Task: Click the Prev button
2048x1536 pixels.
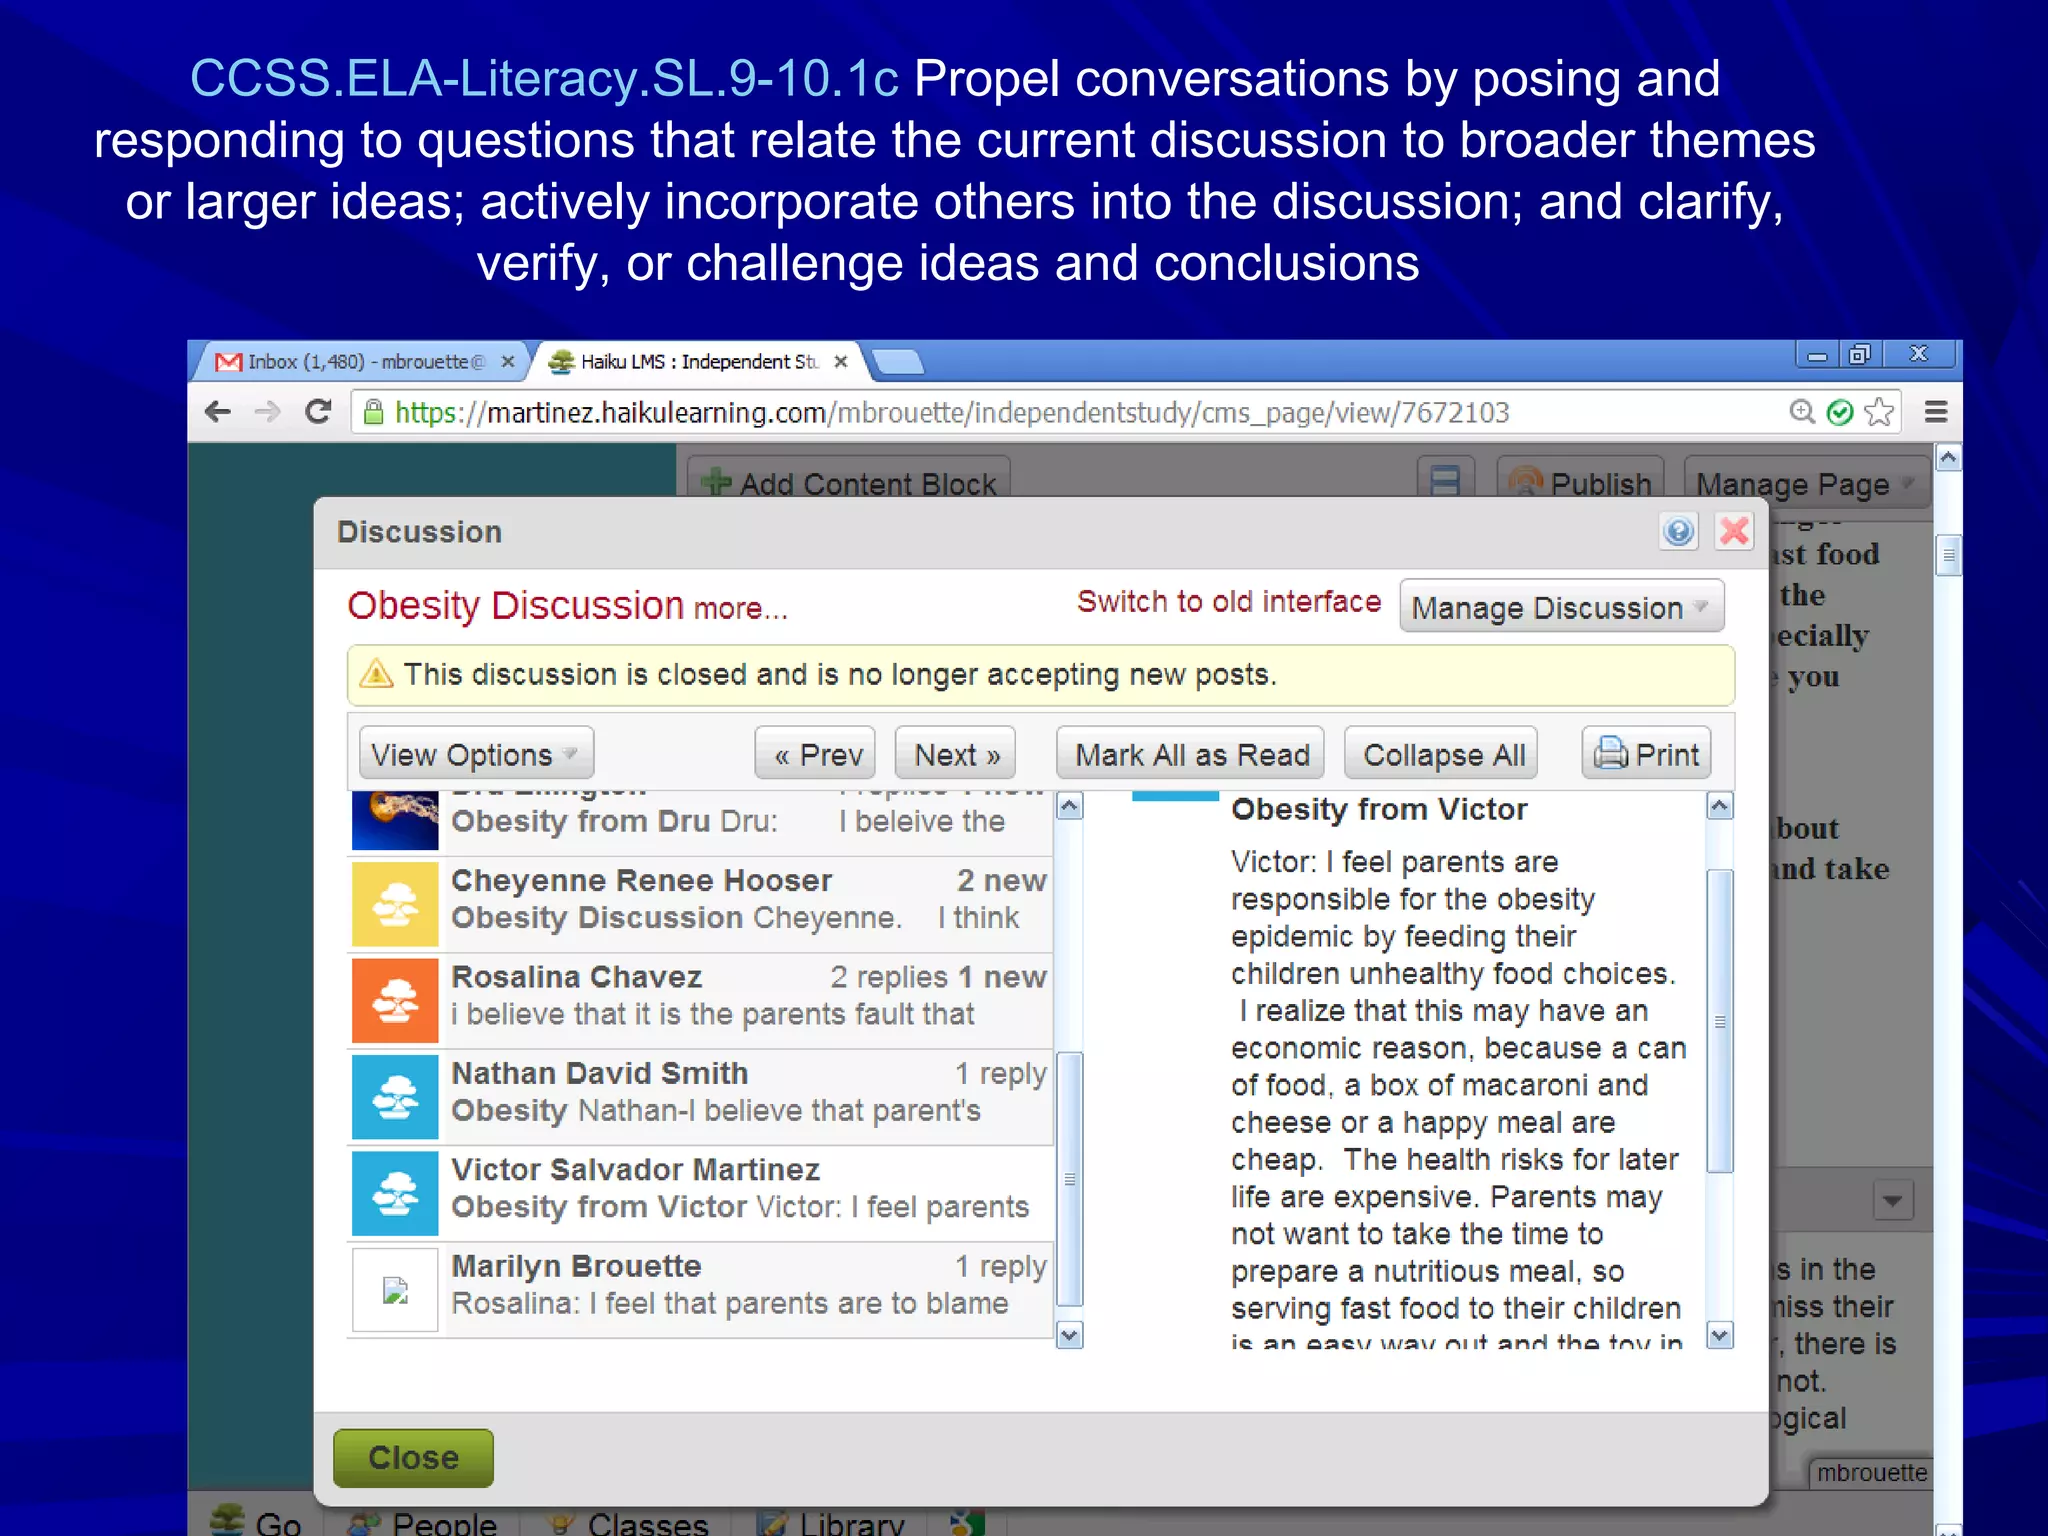Action: click(x=815, y=754)
